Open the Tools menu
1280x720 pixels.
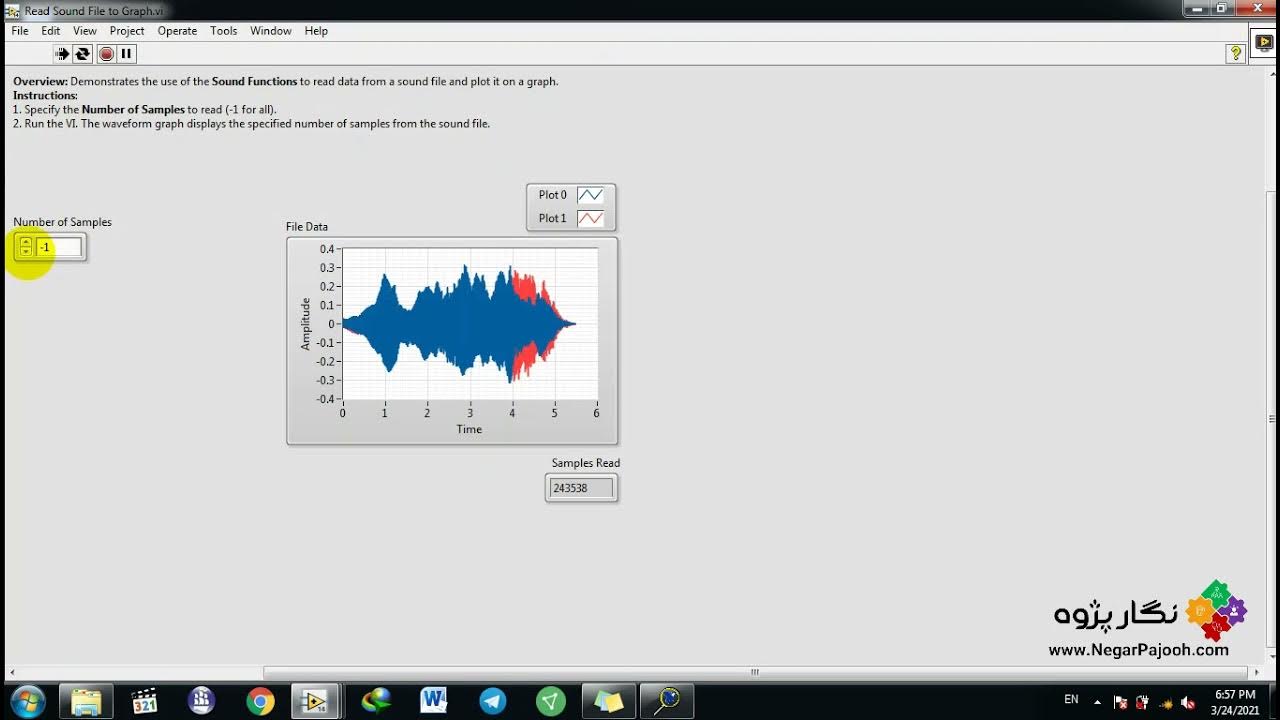224,31
